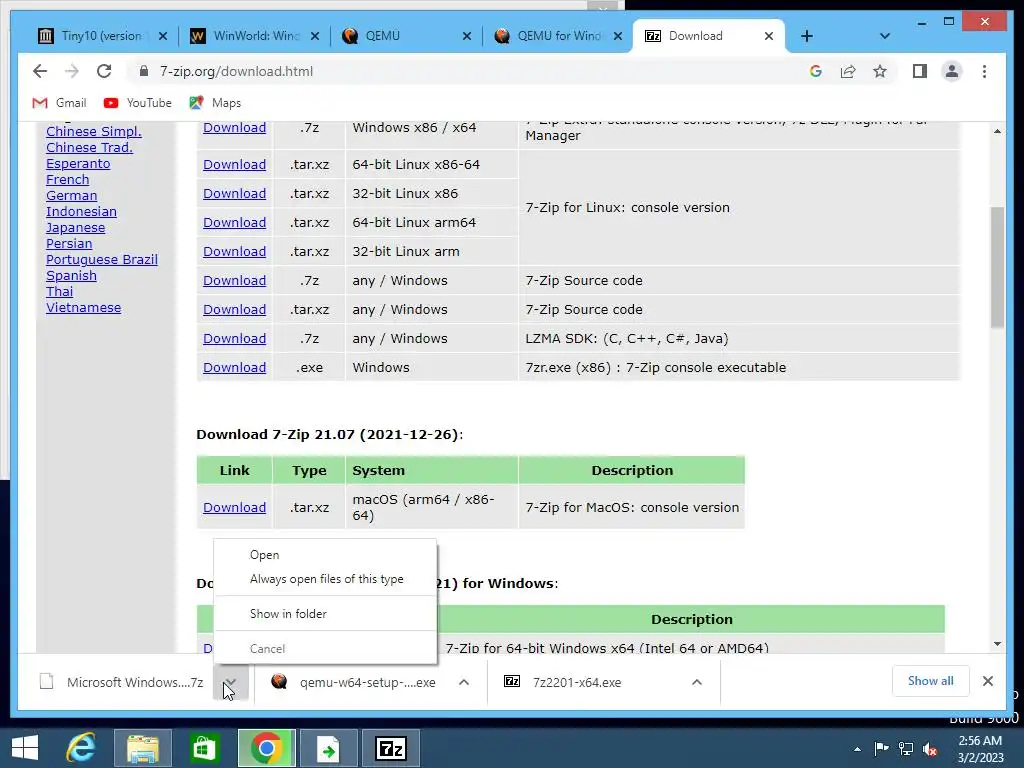Reload the 7-zip download page
The width and height of the screenshot is (1024, 768).
click(104, 71)
